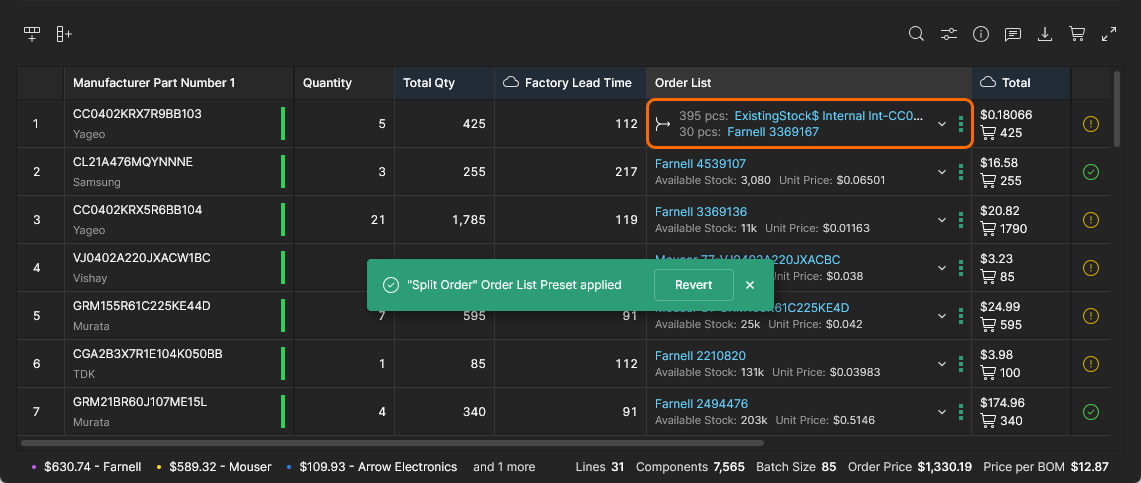
Task: Open the search magnifier icon
Action: click(x=916, y=34)
